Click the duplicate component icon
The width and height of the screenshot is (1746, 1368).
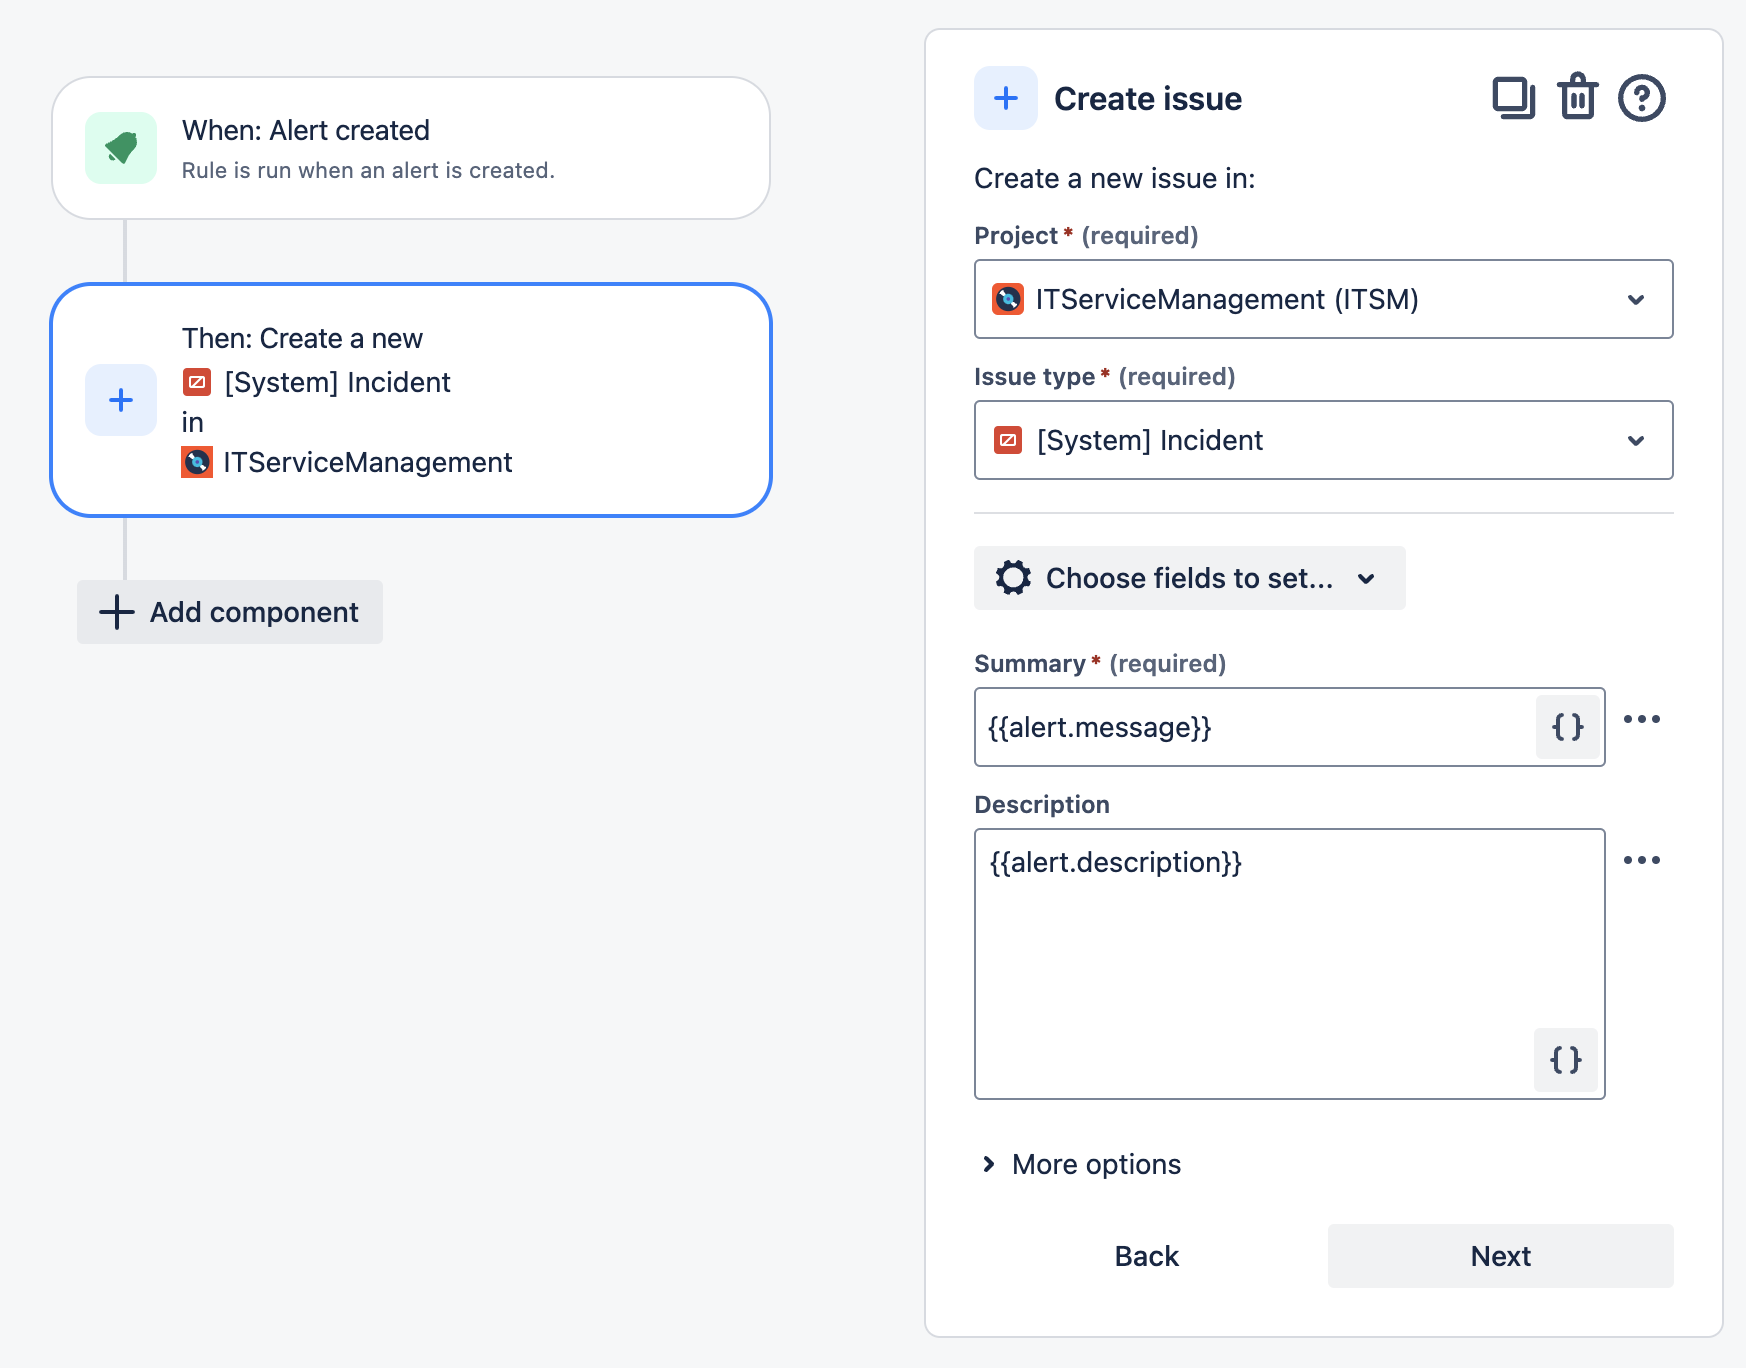[x=1513, y=98]
